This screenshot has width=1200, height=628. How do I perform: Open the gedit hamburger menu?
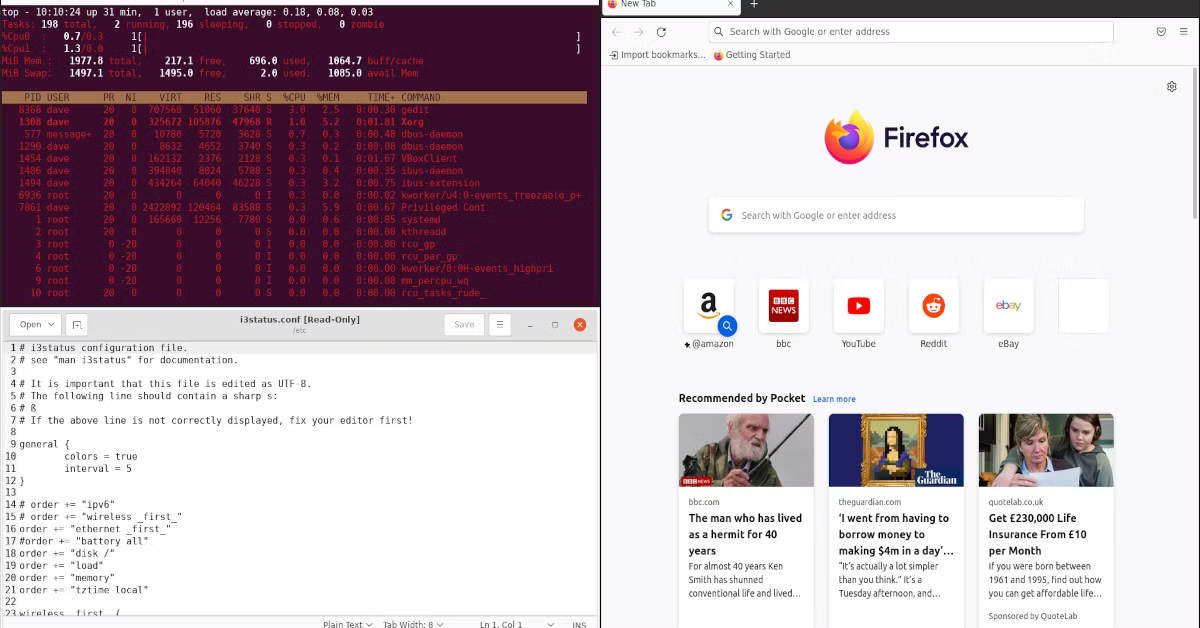click(x=498, y=324)
